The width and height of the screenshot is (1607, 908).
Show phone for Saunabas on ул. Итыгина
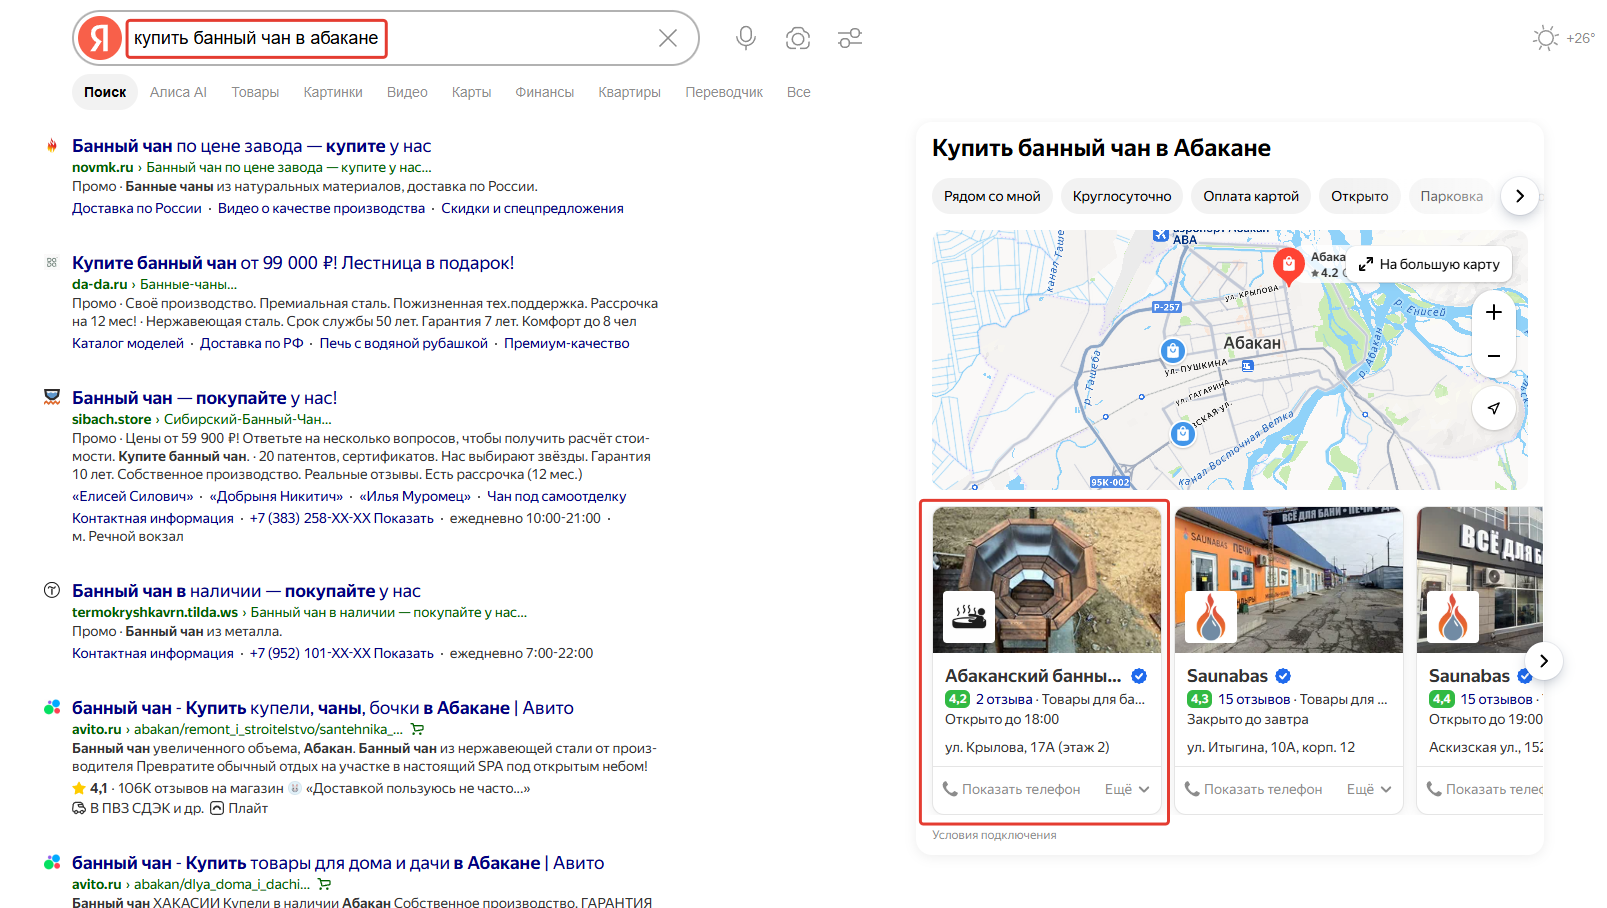1254,789
